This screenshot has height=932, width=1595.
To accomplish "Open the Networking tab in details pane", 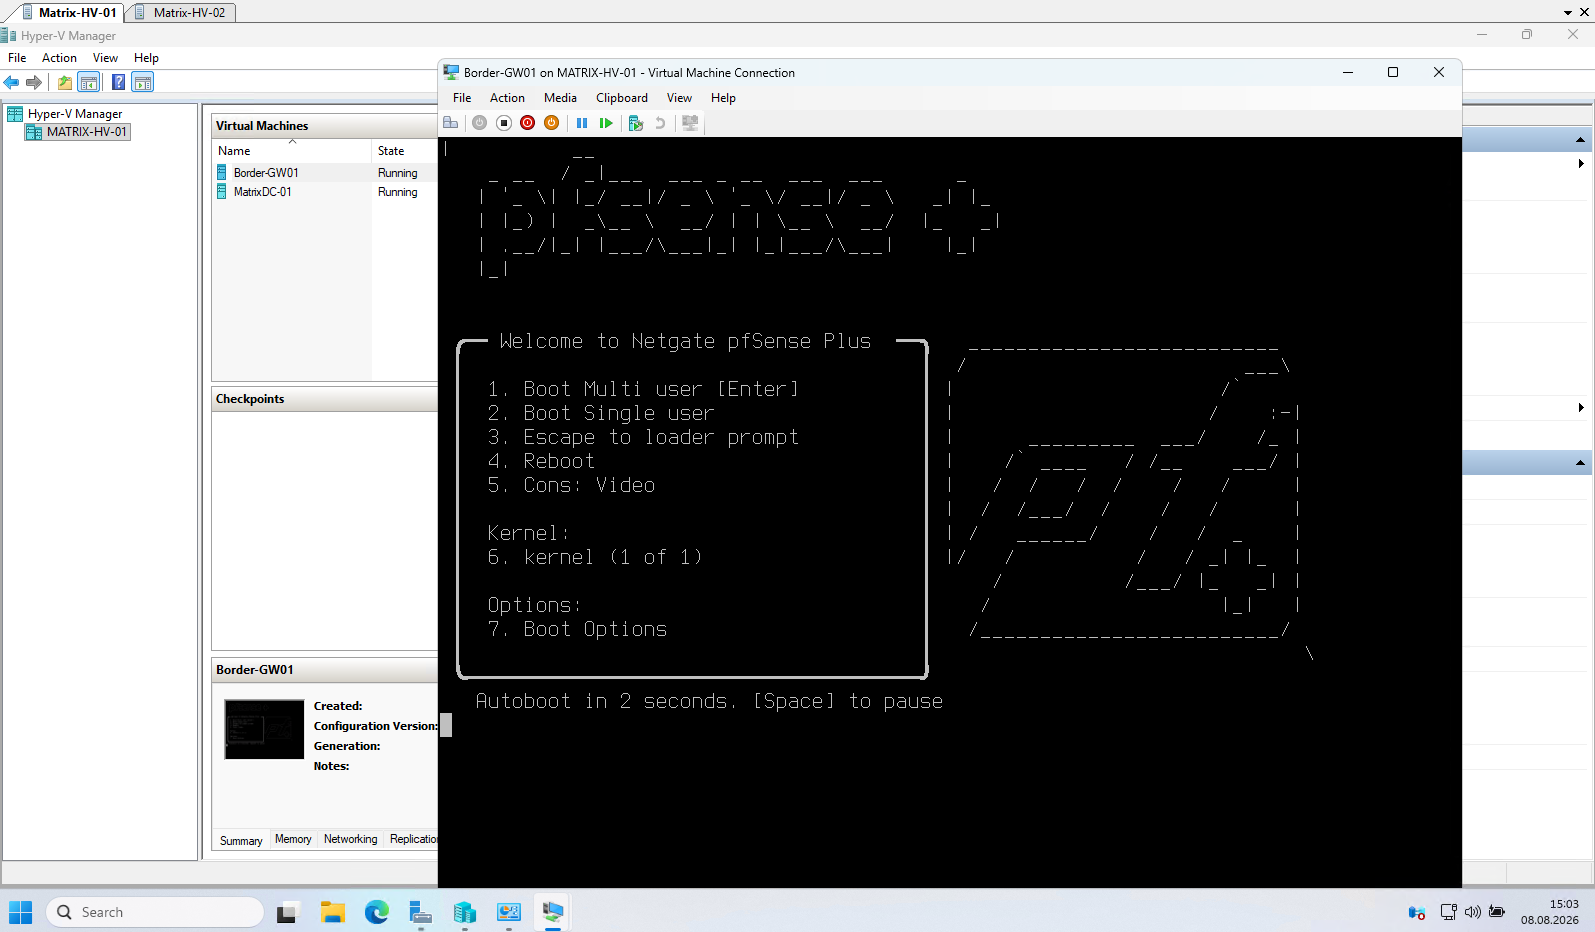I will pyautogui.click(x=351, y=839).
